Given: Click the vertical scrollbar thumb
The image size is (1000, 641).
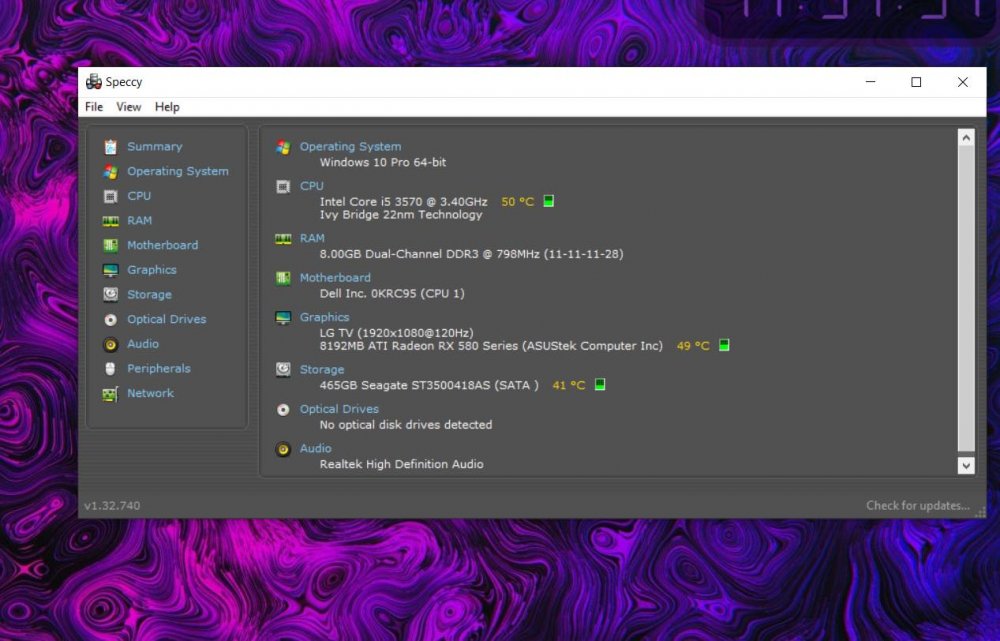Looking at the screenshot, I should coord(966,298).
